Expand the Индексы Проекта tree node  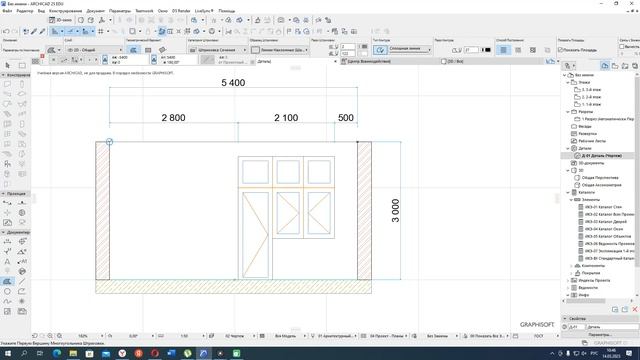click(x=567, y=281)
